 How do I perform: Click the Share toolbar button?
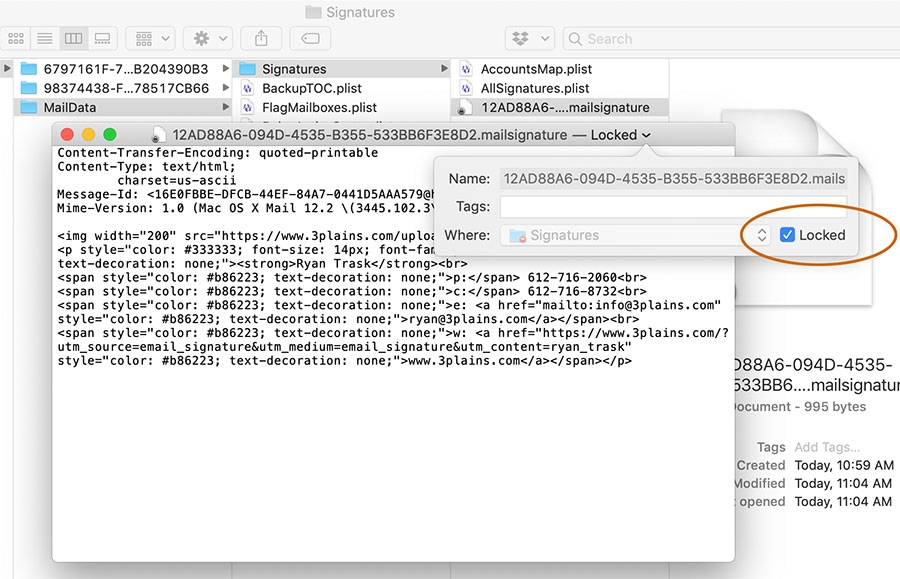coord(261,38)
